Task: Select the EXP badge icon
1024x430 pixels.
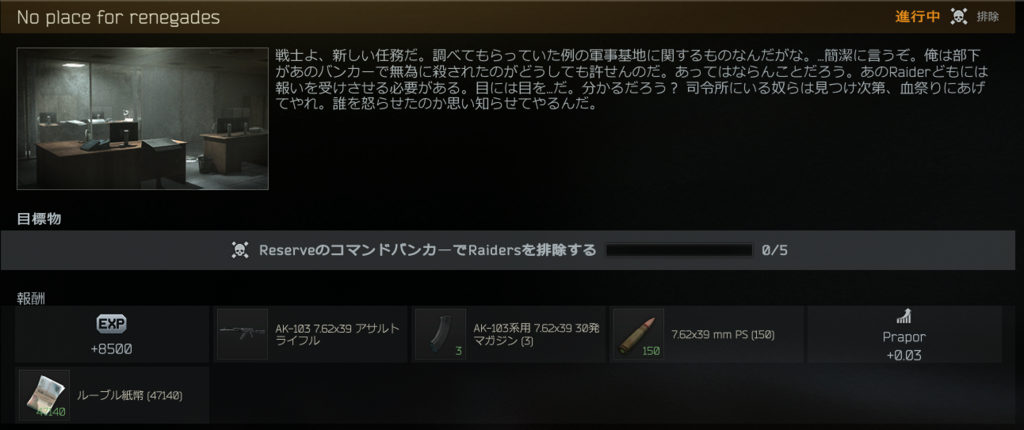Action: pos(112,323)
